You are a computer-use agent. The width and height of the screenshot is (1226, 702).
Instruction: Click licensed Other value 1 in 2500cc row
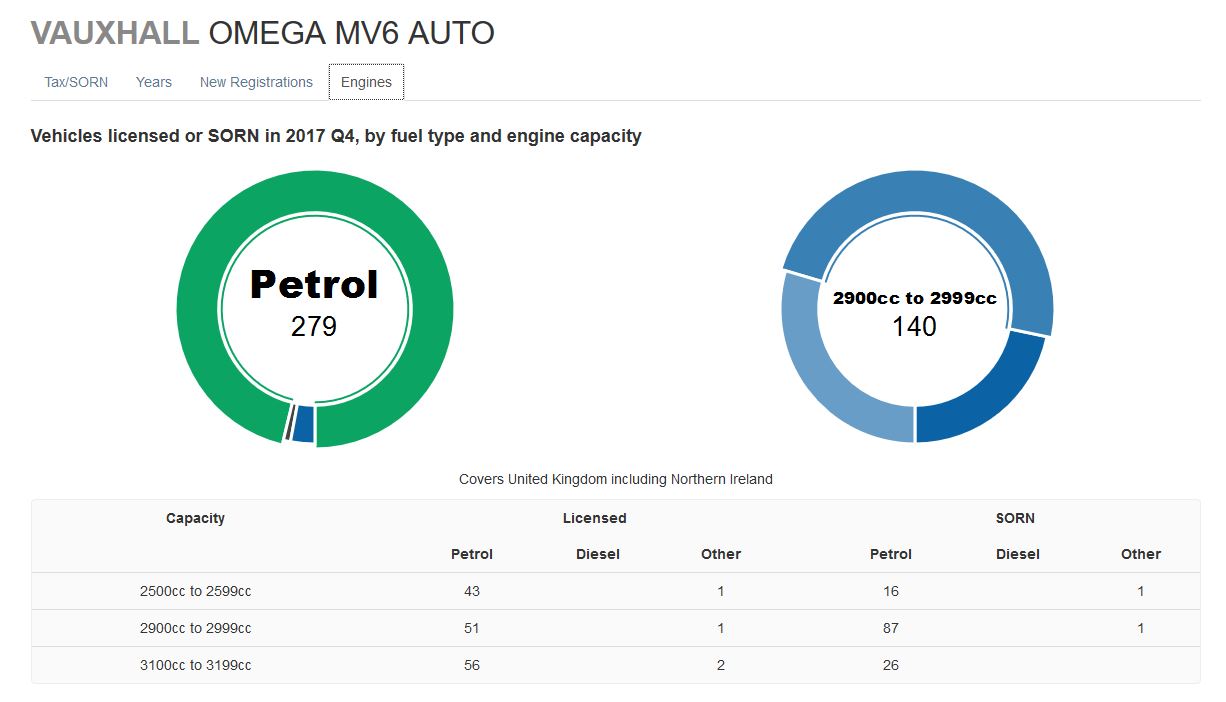(x=721, y=591)
